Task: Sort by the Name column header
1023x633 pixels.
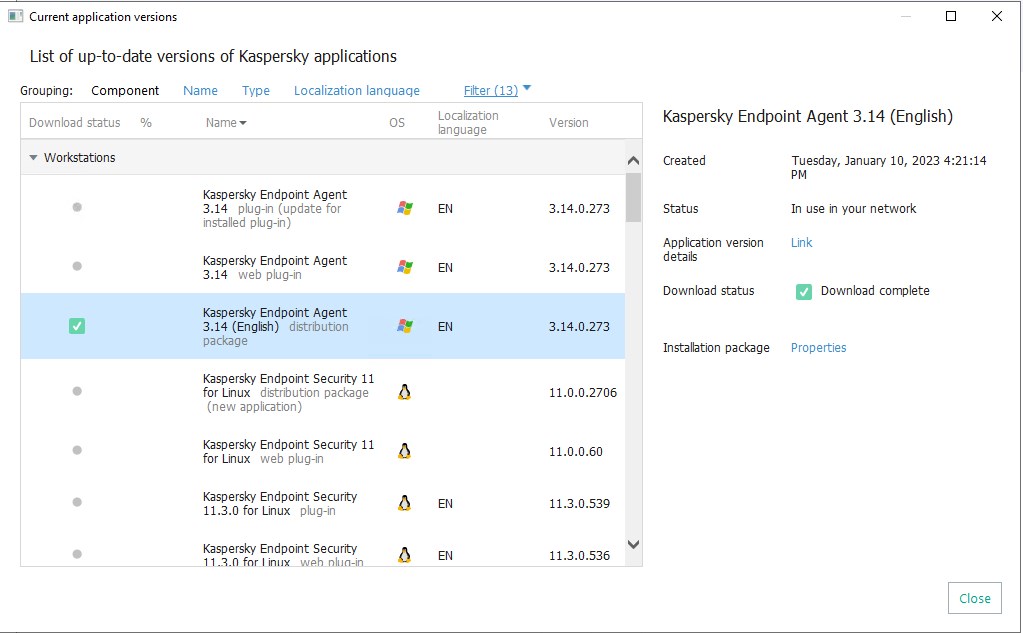Action: (226, 123)
